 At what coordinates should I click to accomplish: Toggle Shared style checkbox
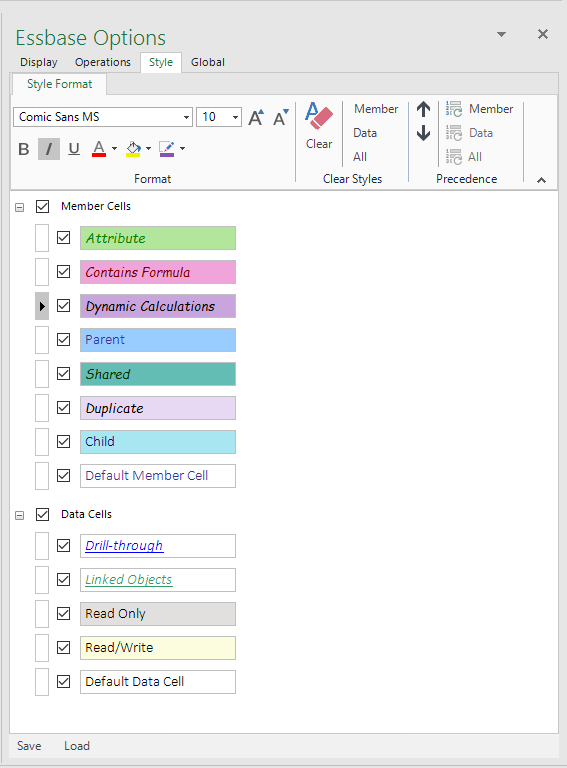pos(64,374)
